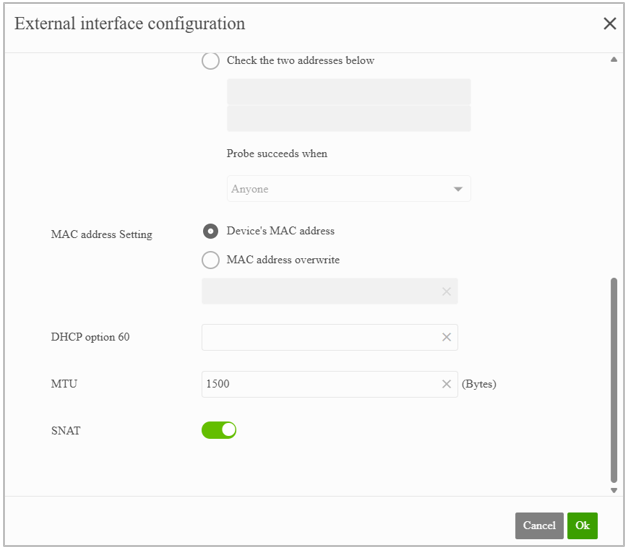Click the first probe address input box
The width and height of the screenshot is (629, 553).
(349, 91)
